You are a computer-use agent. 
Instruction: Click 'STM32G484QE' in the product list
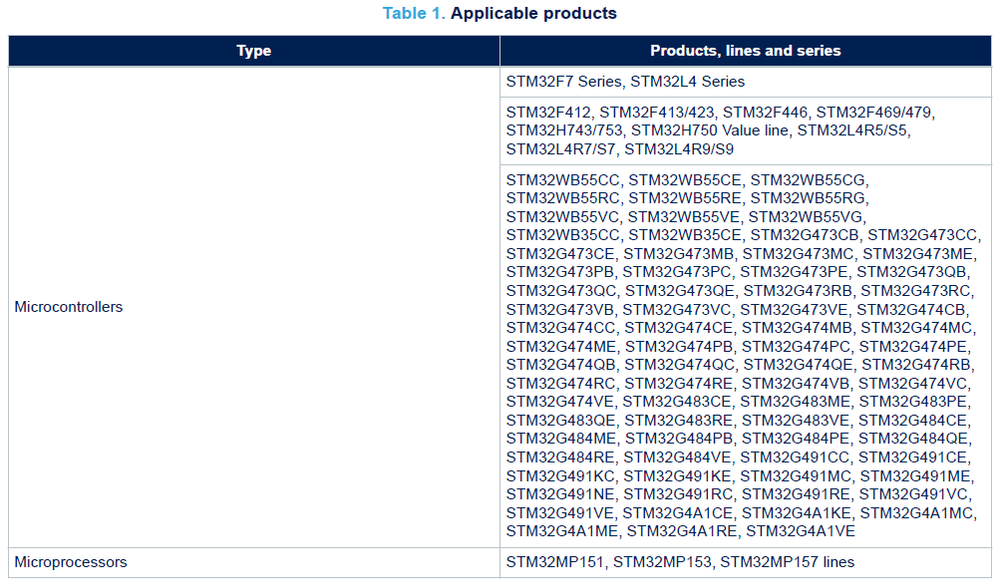tap(913, 439)
